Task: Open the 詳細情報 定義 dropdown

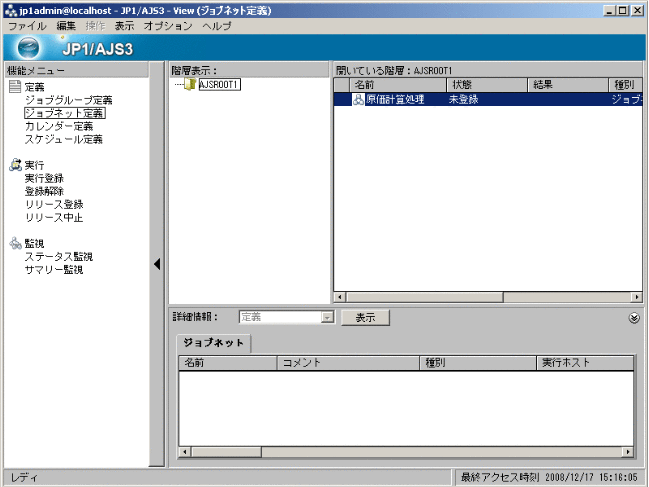Action: [327, 317]
